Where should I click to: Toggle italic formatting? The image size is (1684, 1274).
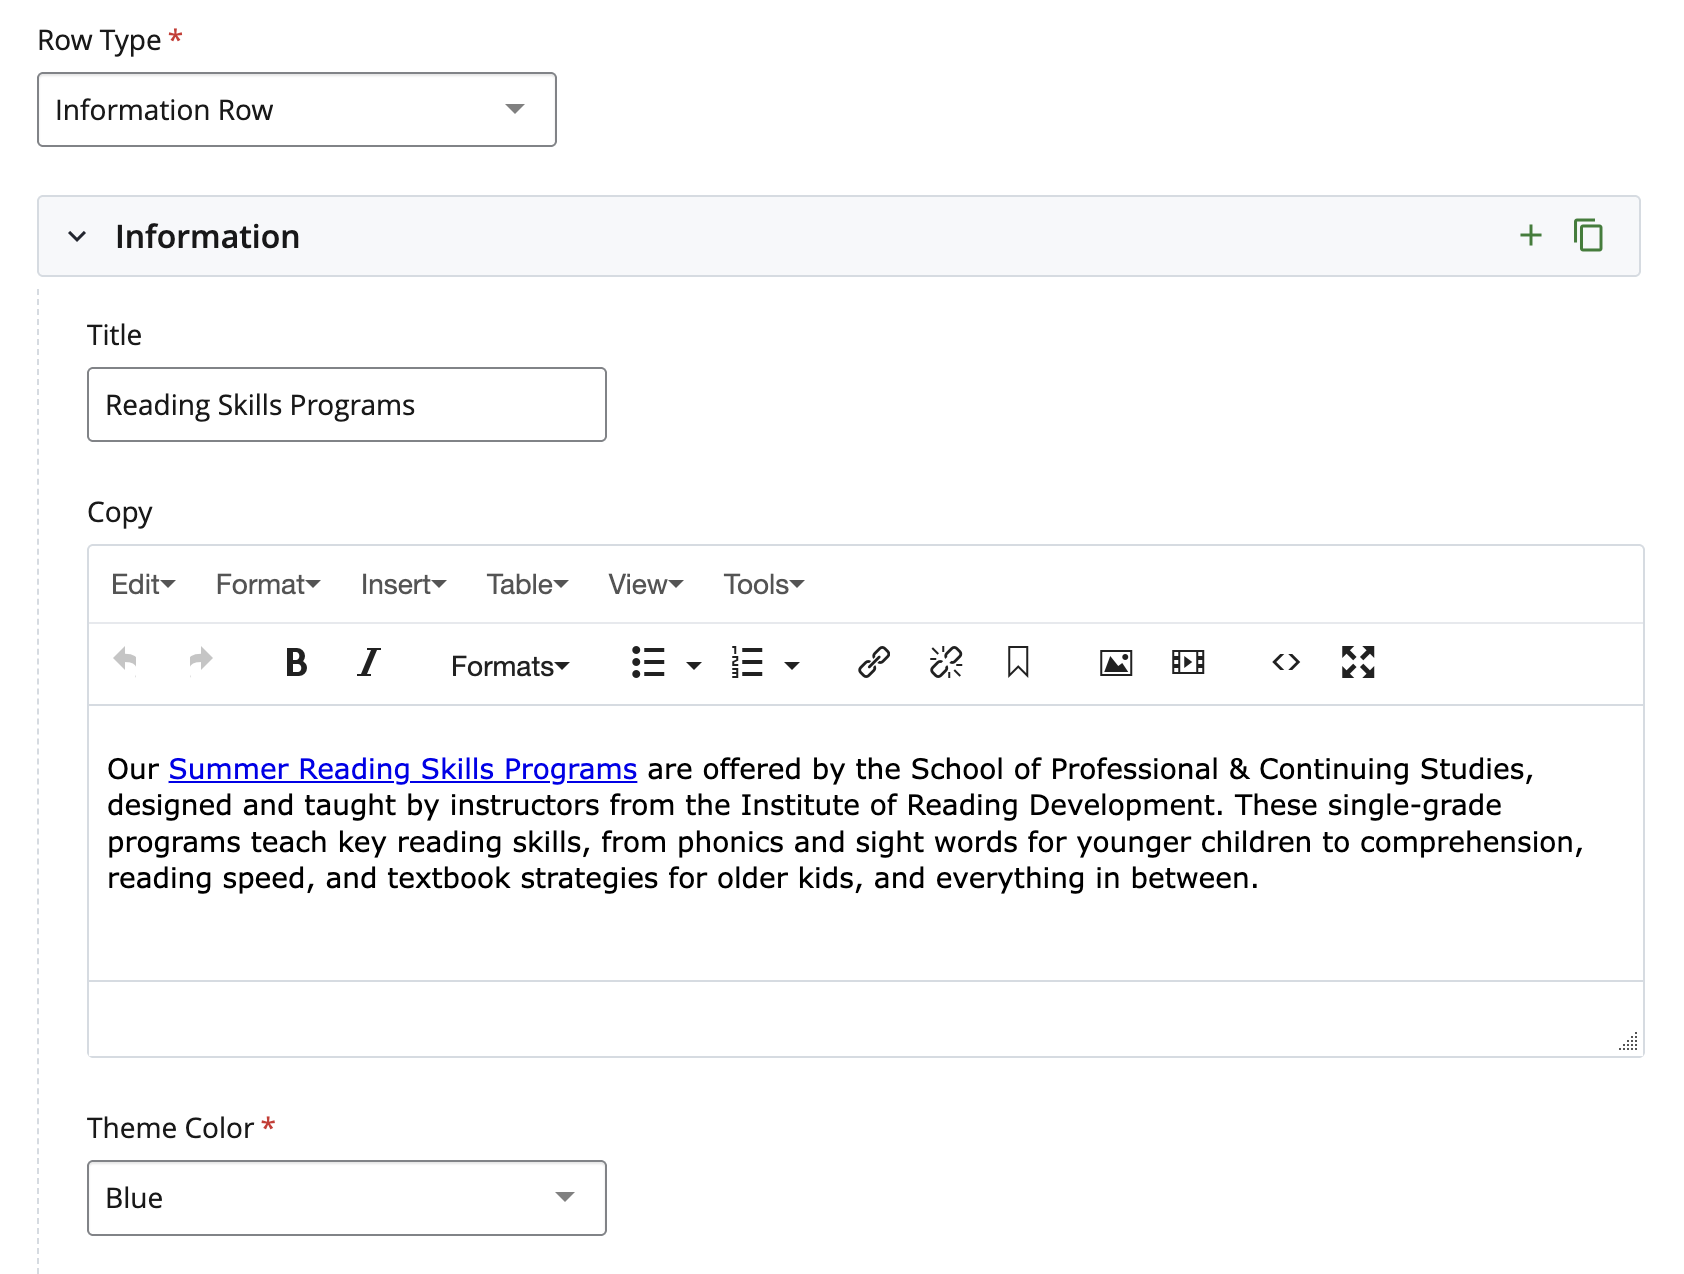(368, 661)
